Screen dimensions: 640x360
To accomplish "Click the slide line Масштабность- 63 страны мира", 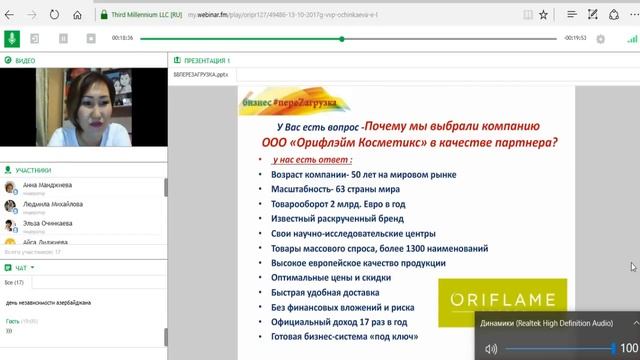I will [336, 189].
